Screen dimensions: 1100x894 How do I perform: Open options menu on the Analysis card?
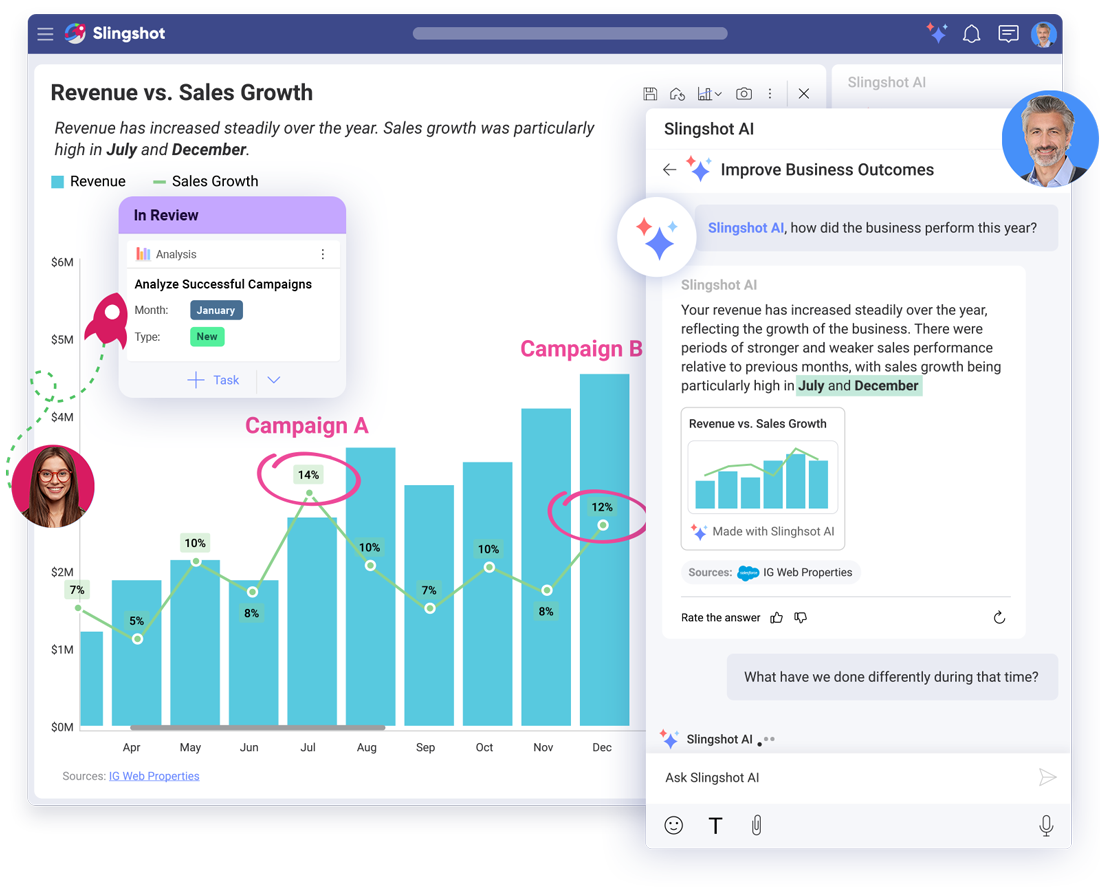coord(323,254)
